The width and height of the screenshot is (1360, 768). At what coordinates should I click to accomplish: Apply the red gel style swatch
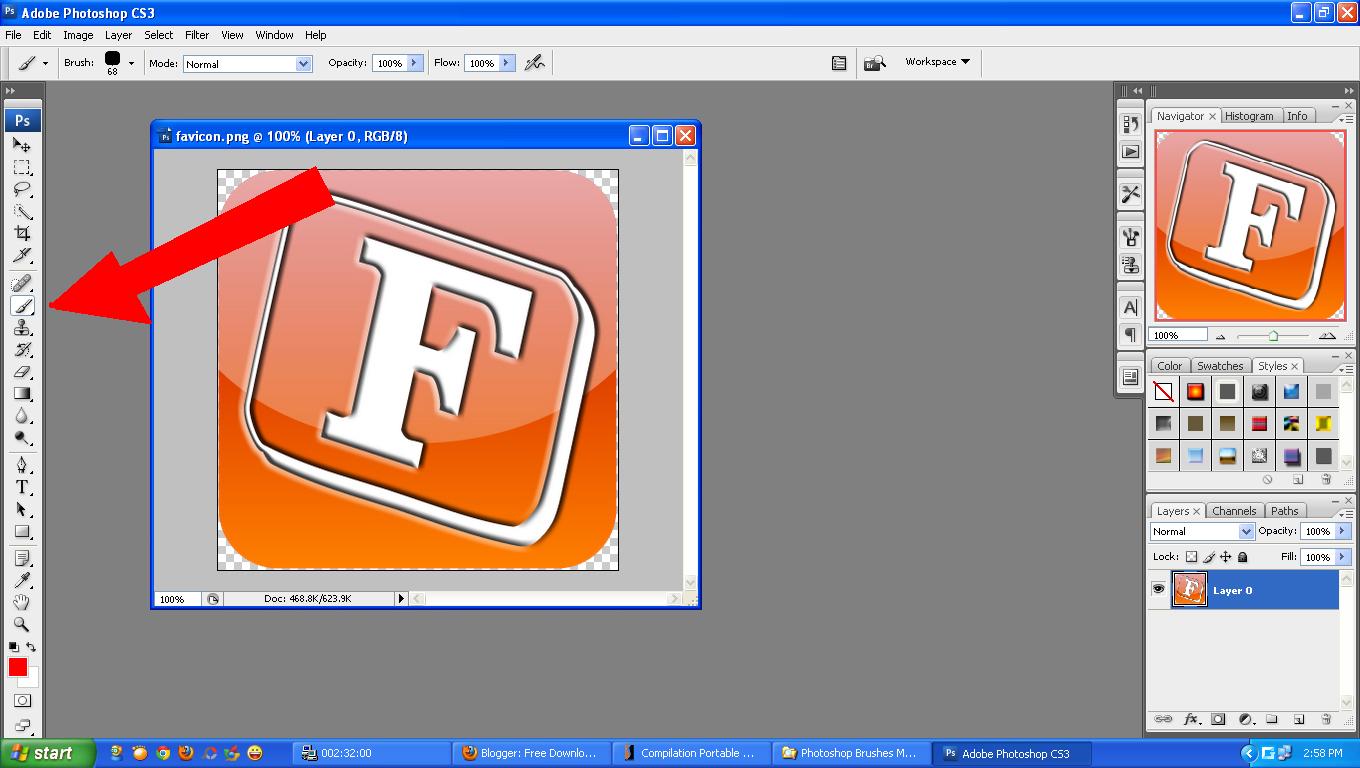click(1259, 424)
